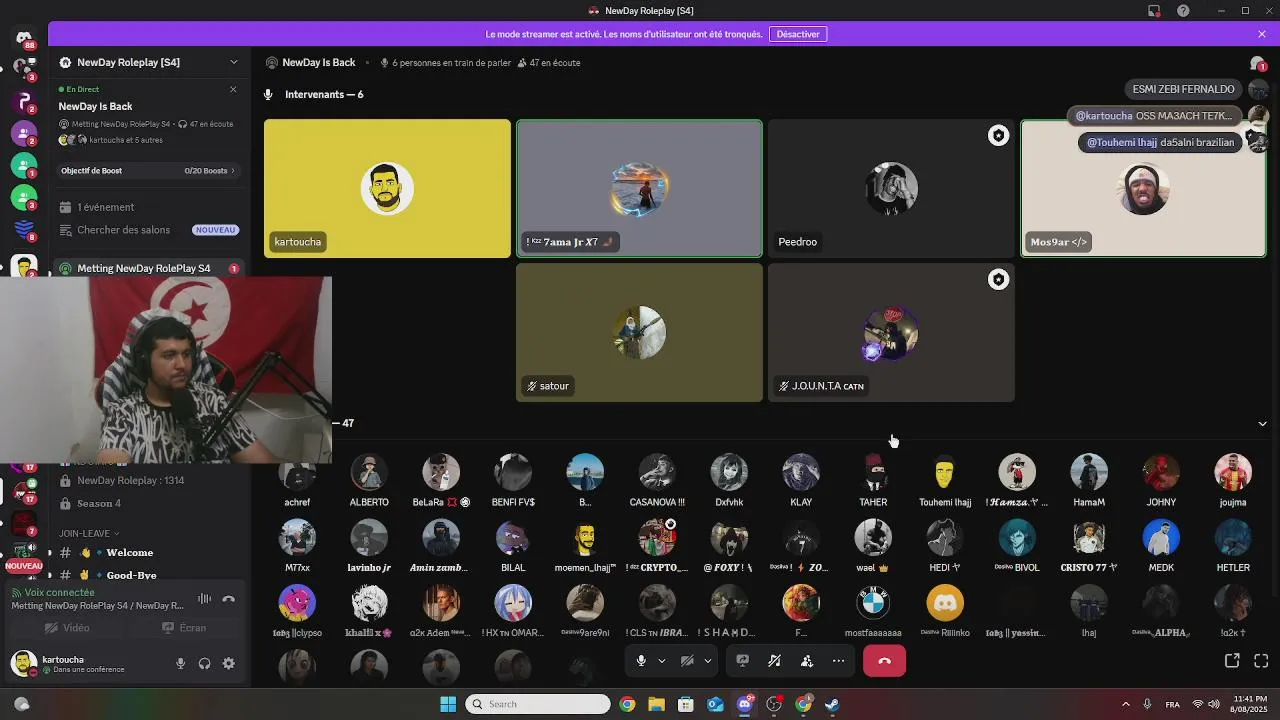The image size is (1280, 720).
Task: Open Objectif de Boost progress
Action: click(148, 171)
